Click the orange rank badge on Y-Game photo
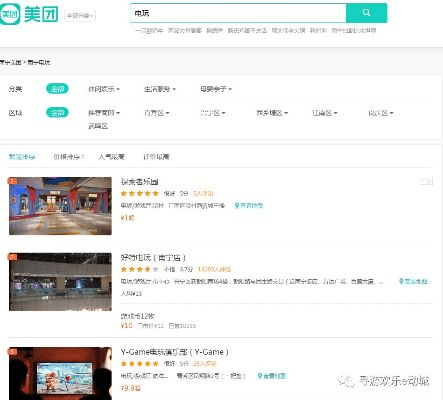 coord(12,351)
